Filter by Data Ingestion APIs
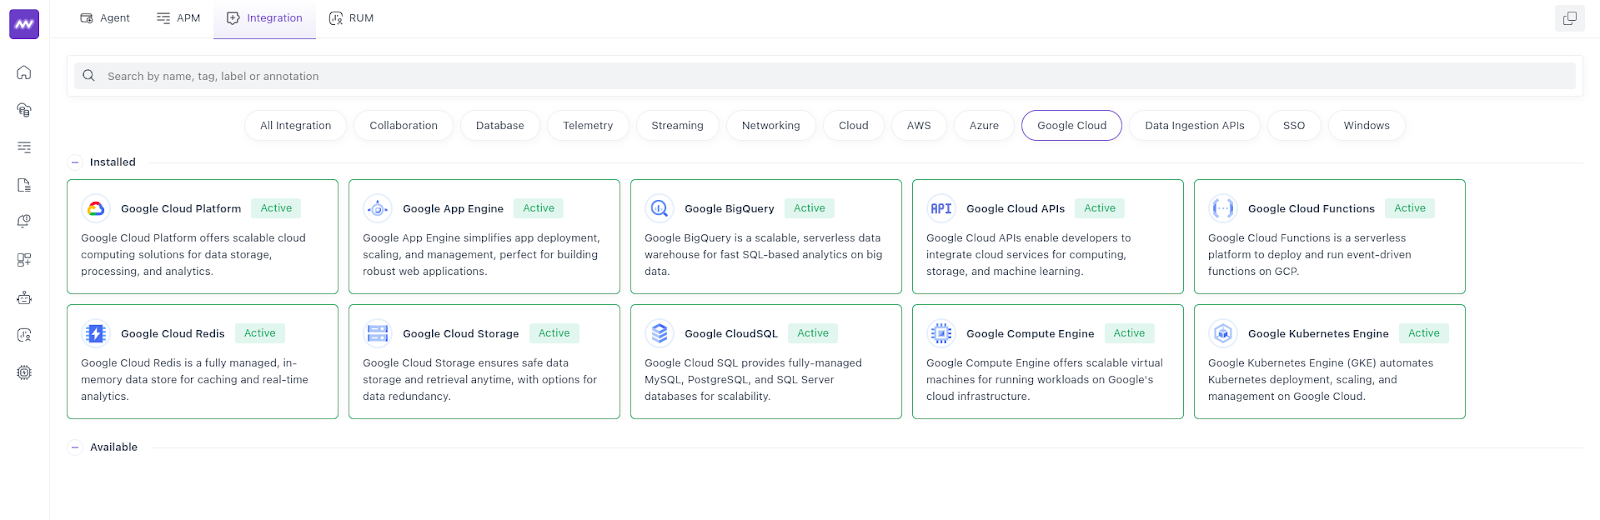The height and width of the screenshot is (520, 1600). pos(1195,126)
